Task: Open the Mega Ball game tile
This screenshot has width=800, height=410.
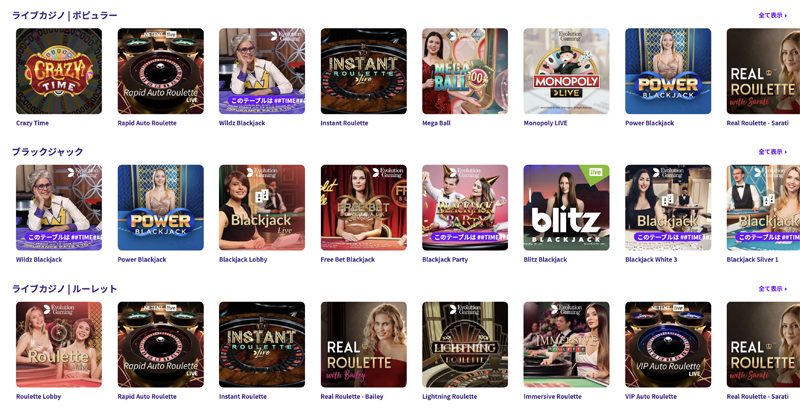Action: [x=465, y=71]
